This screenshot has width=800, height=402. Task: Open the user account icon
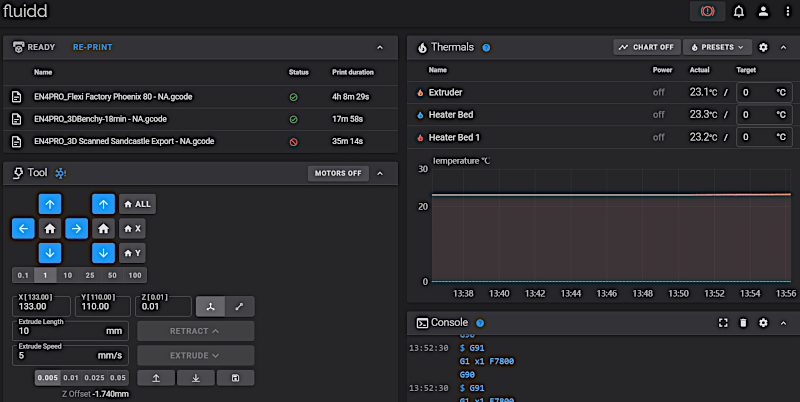click(763, 11)
